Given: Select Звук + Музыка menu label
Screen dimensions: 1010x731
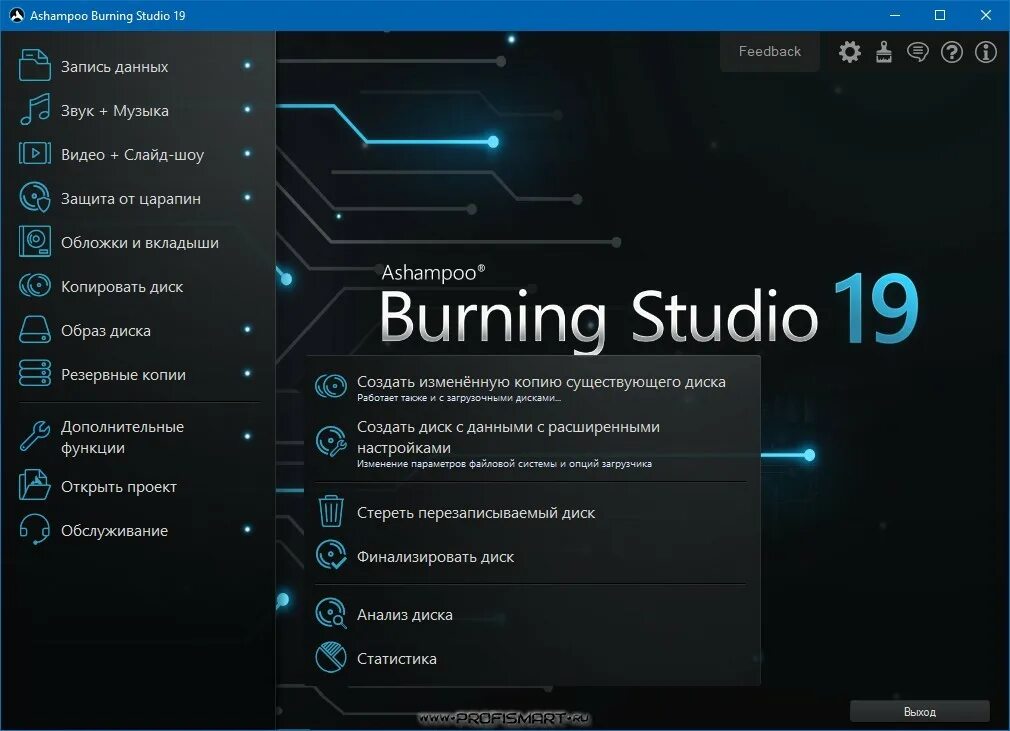Looking at the screenshot, I should click(115, 111).
